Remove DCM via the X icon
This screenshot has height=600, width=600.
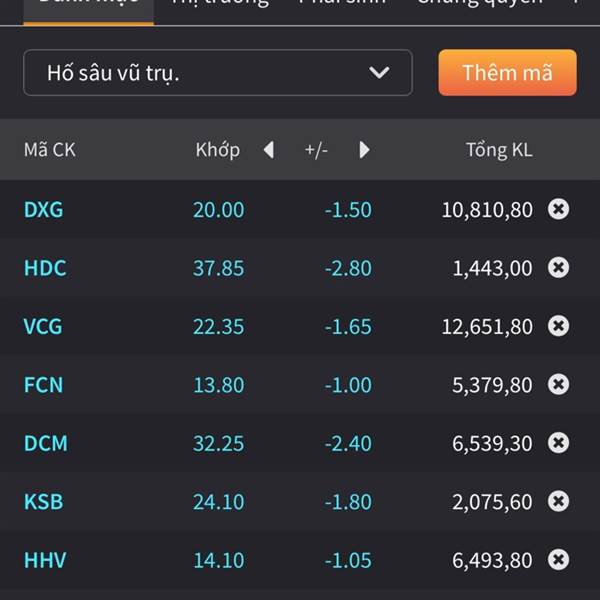click(558, 443)
